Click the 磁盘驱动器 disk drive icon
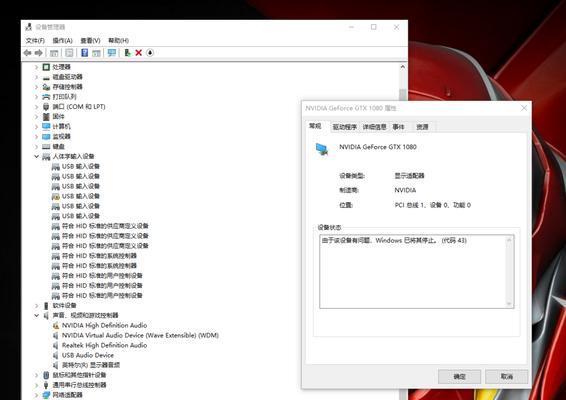The width and height of the screenshot is (566, 400). tap(46, 77)
